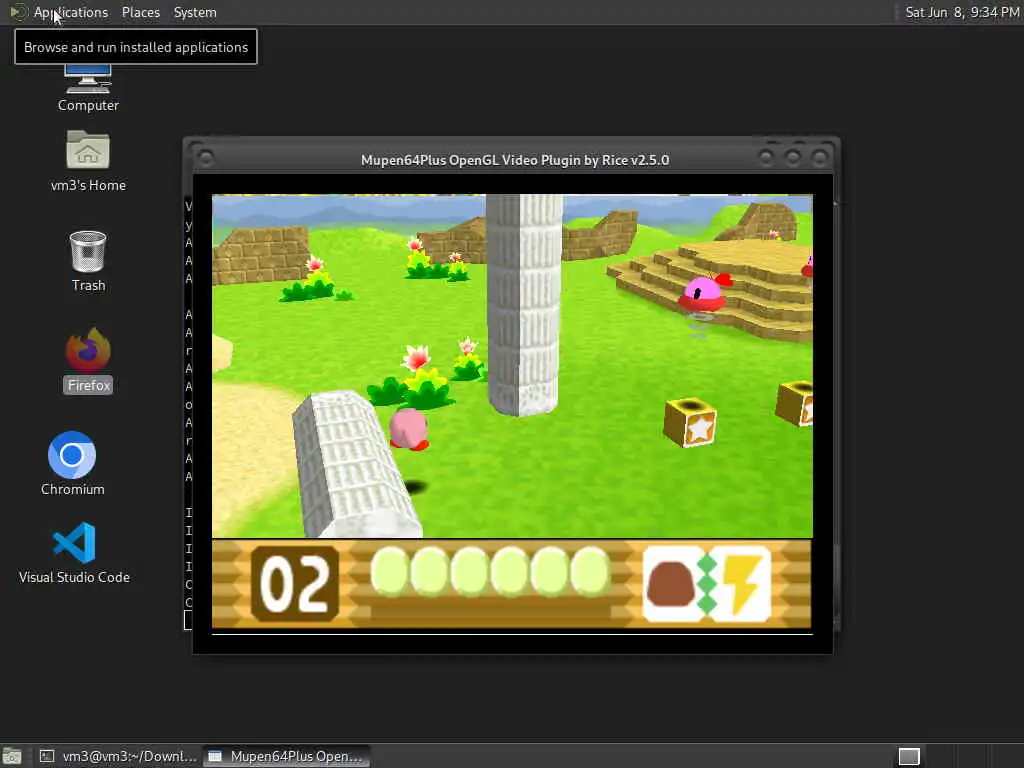Click the pink Kirby character in the game
Image resolution: width=1024 pixels, height=768 pixels.
click(409, 429)
